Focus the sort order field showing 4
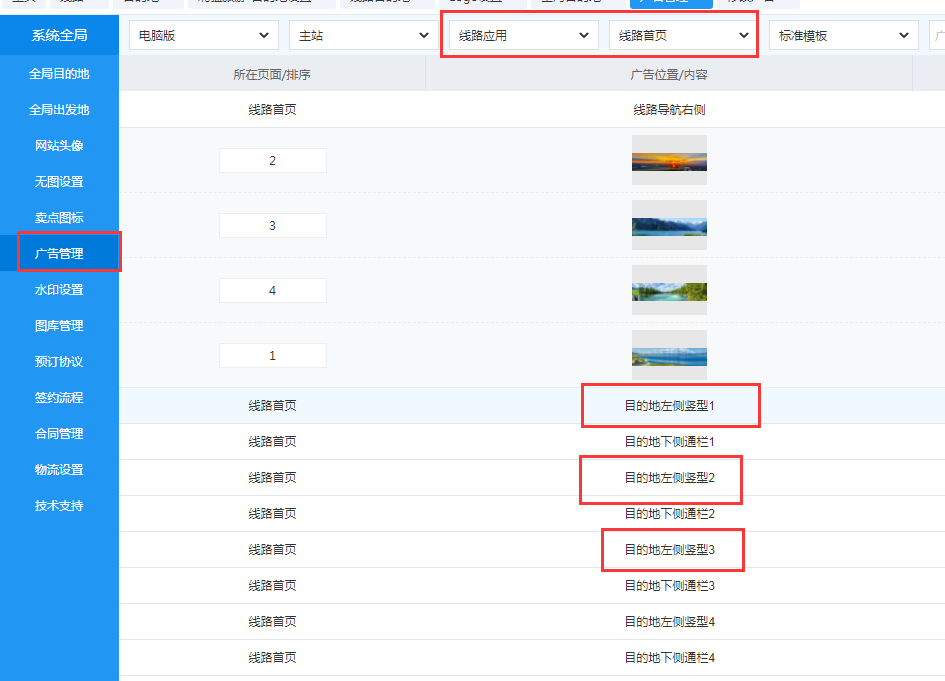The height and width of the screenshot is (681, 945). click(x=273, y=291)
